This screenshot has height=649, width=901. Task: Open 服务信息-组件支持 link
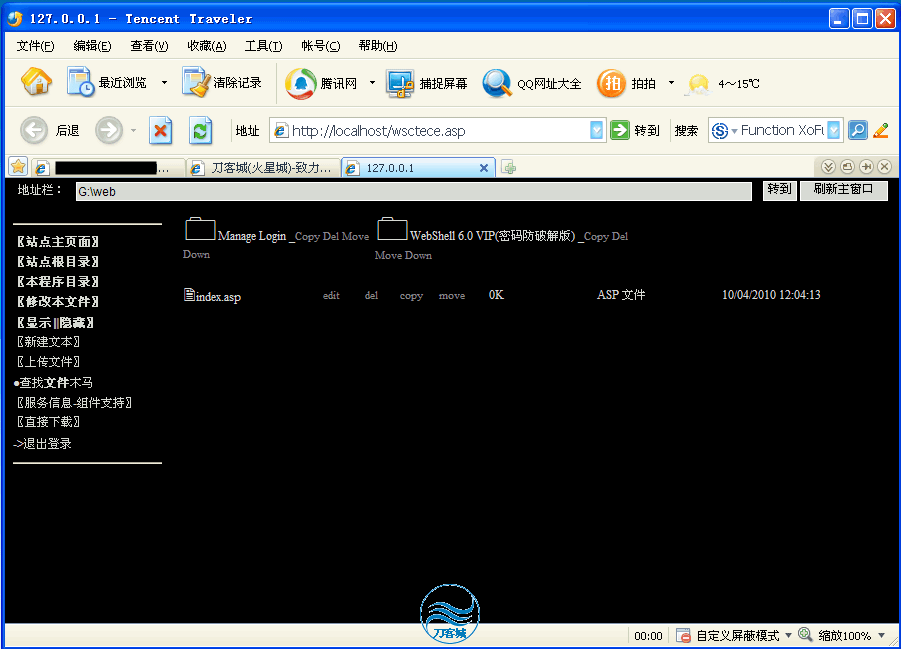(x=74, y=402)
